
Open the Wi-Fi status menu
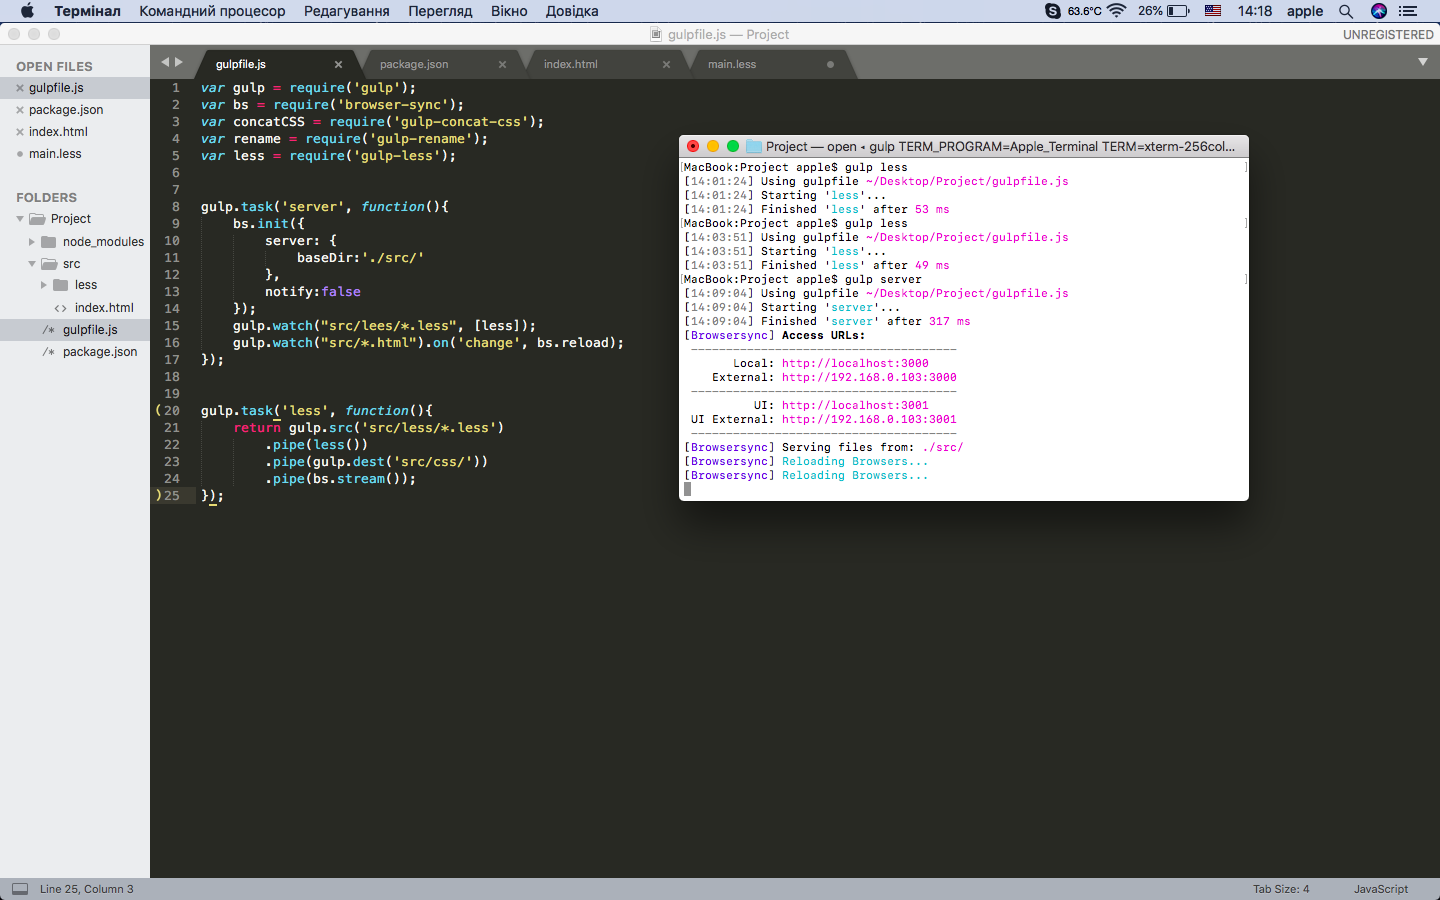(x=1117, y=11)
